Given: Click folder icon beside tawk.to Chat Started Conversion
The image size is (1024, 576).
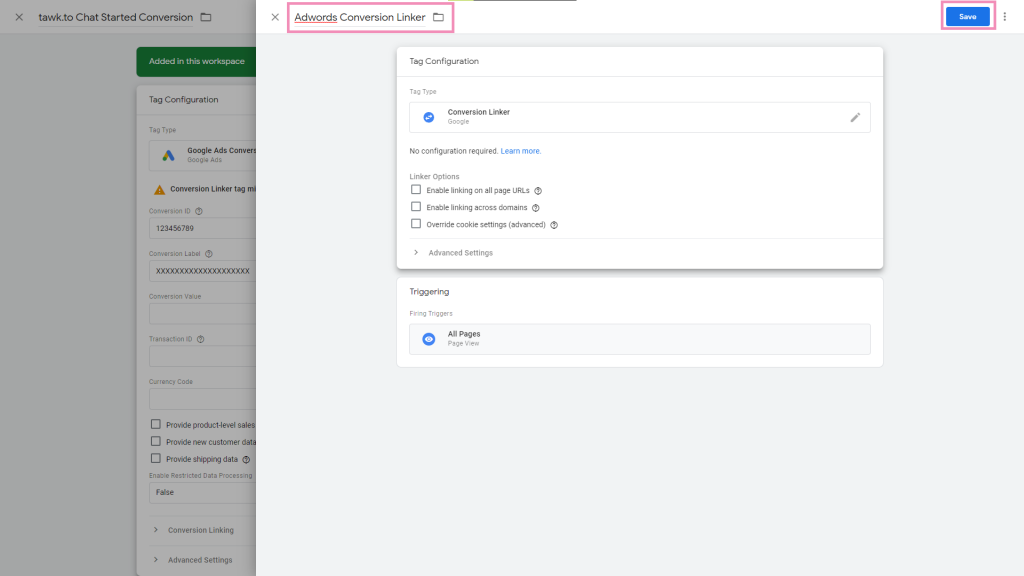Looking at the screenshot, I should tap(206, 17).
